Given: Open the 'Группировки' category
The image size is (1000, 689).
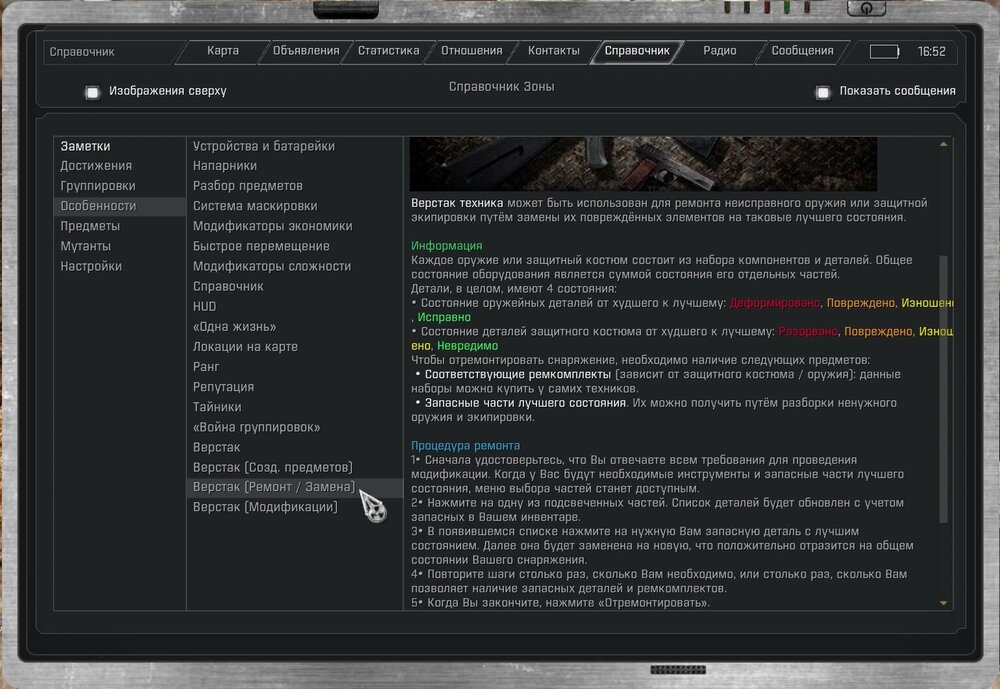Looking at the screenshot, I should [x=97, y=186].
